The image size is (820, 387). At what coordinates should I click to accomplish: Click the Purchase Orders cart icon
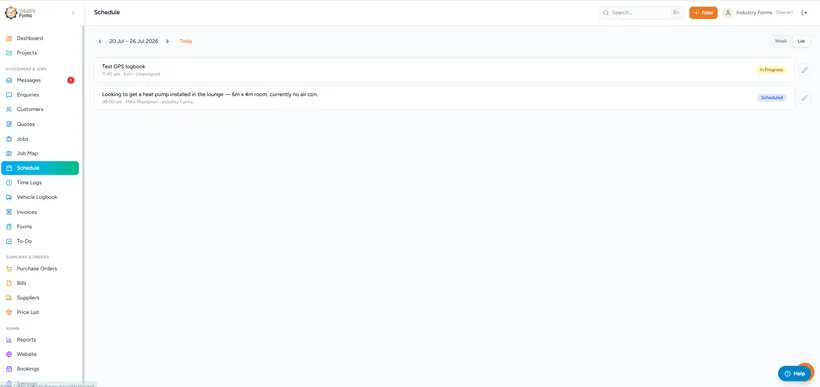(9, 269)
